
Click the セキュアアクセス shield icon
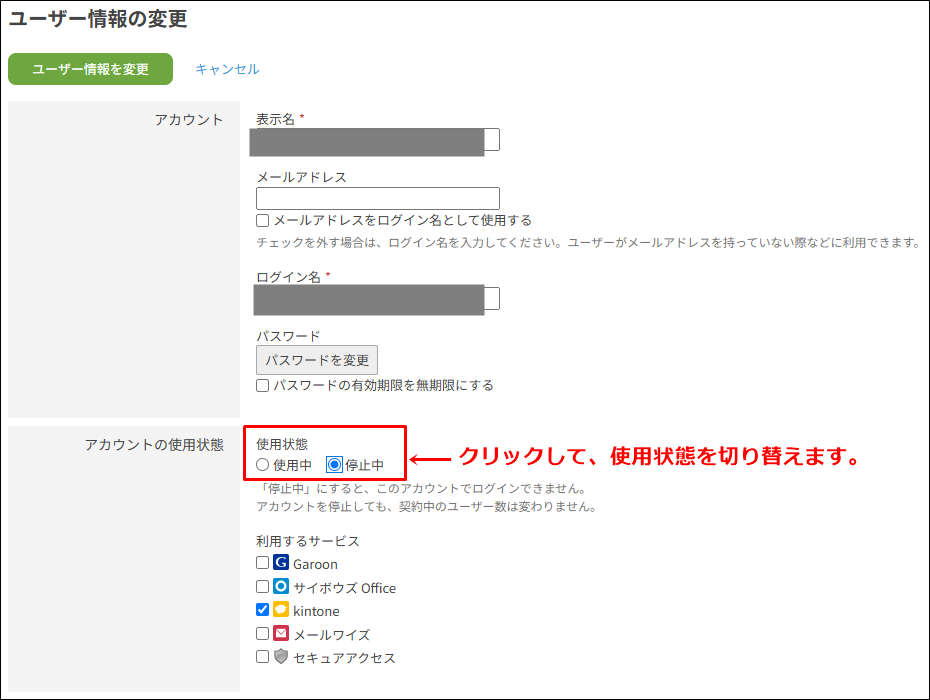281,657
